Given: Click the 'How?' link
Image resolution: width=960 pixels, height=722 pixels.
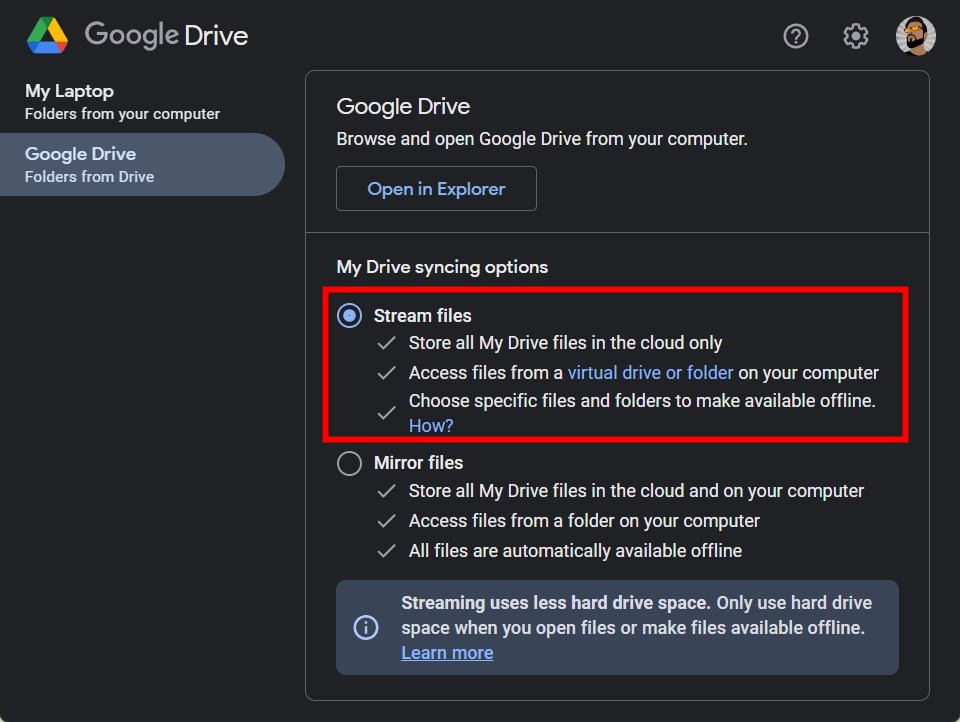Looking at the screenshot, I should tap(430, 425).
